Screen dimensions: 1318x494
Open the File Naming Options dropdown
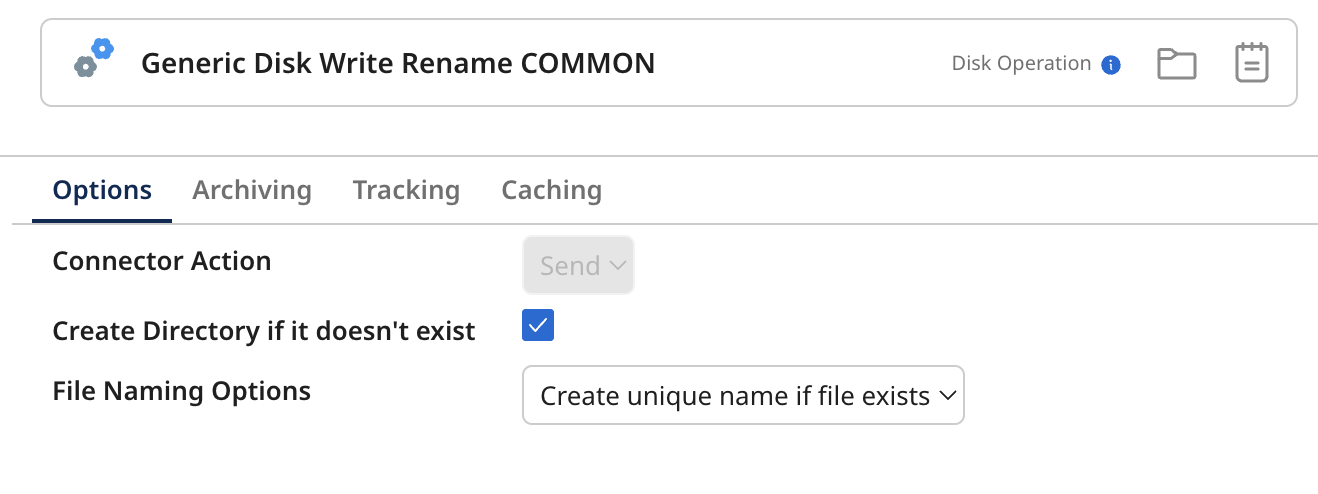coord(742,396)
